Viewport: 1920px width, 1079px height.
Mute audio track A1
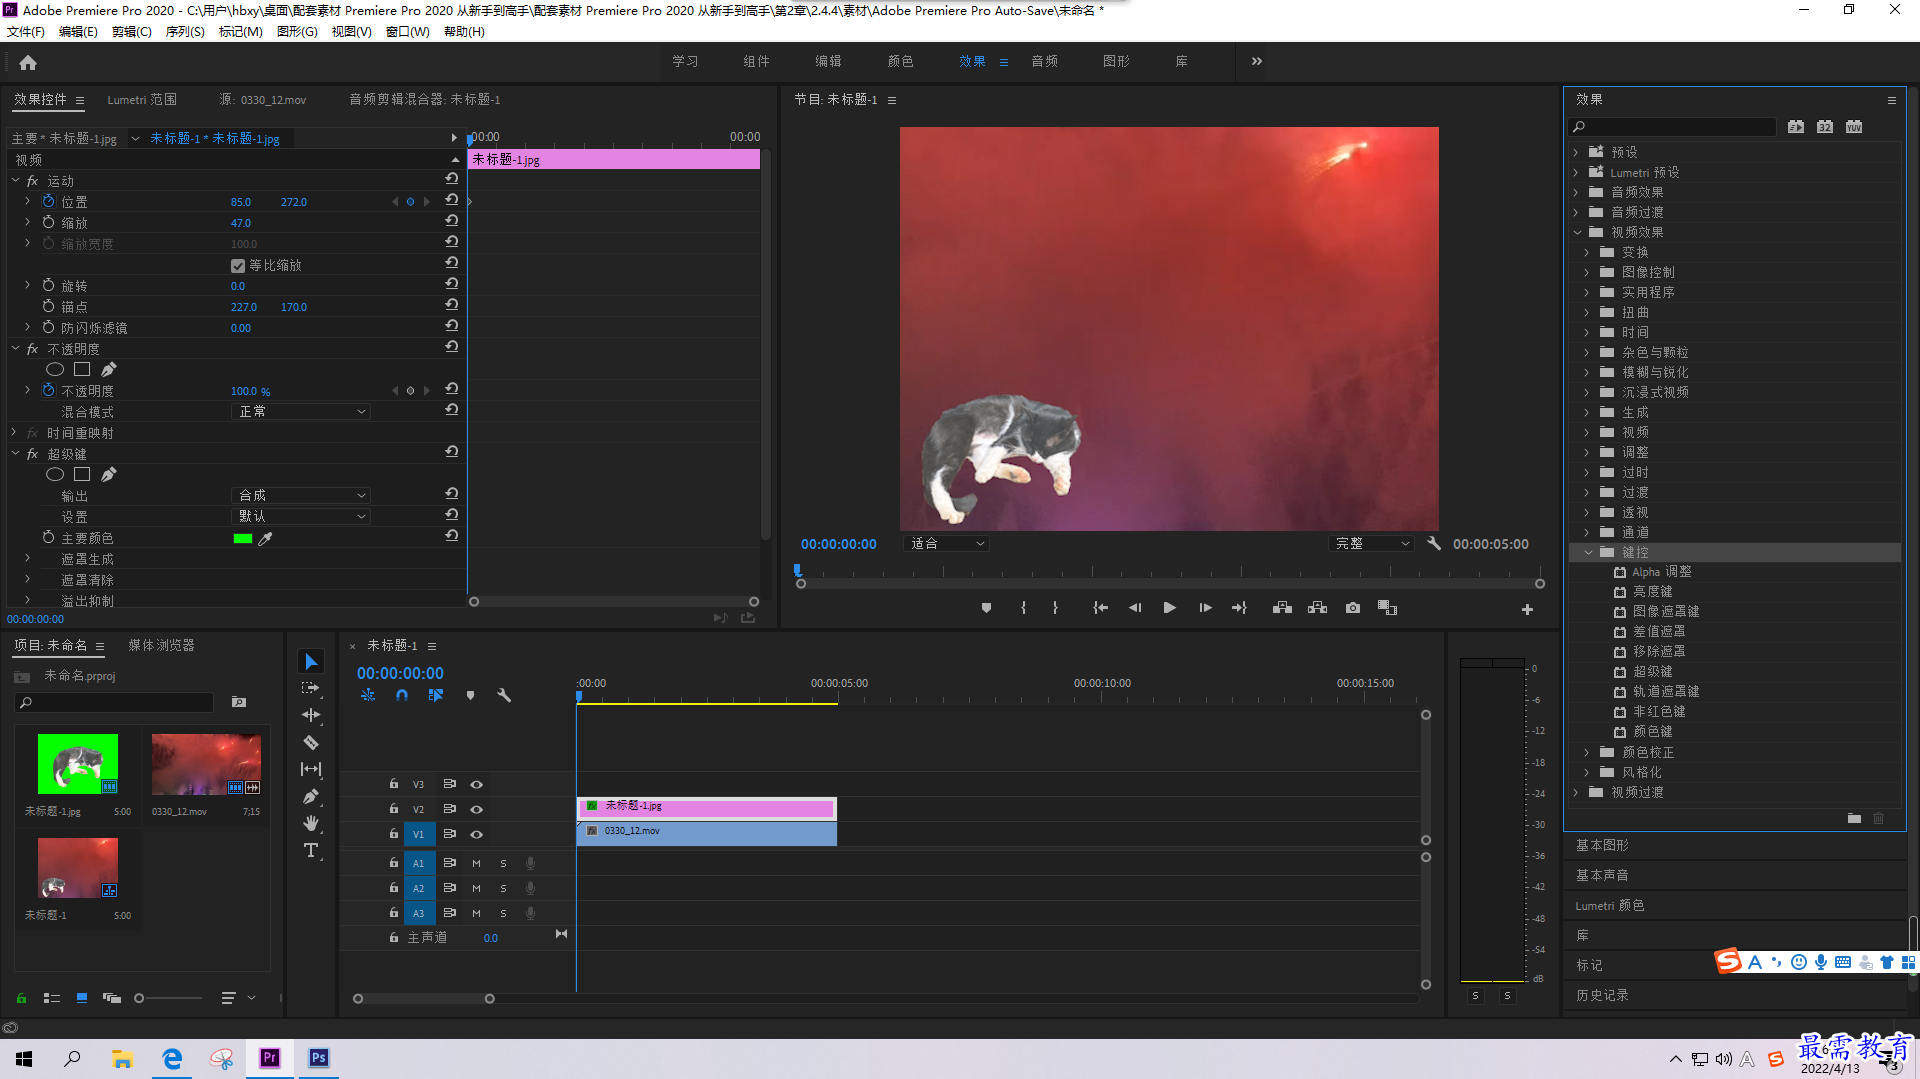point(477,863)
